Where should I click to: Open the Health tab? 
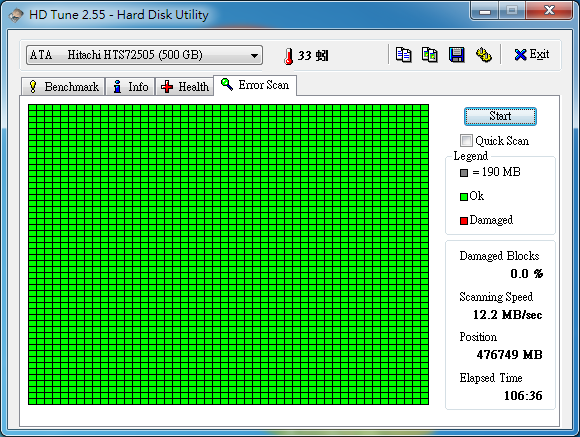pyautogui.click(x=185, y=87)
